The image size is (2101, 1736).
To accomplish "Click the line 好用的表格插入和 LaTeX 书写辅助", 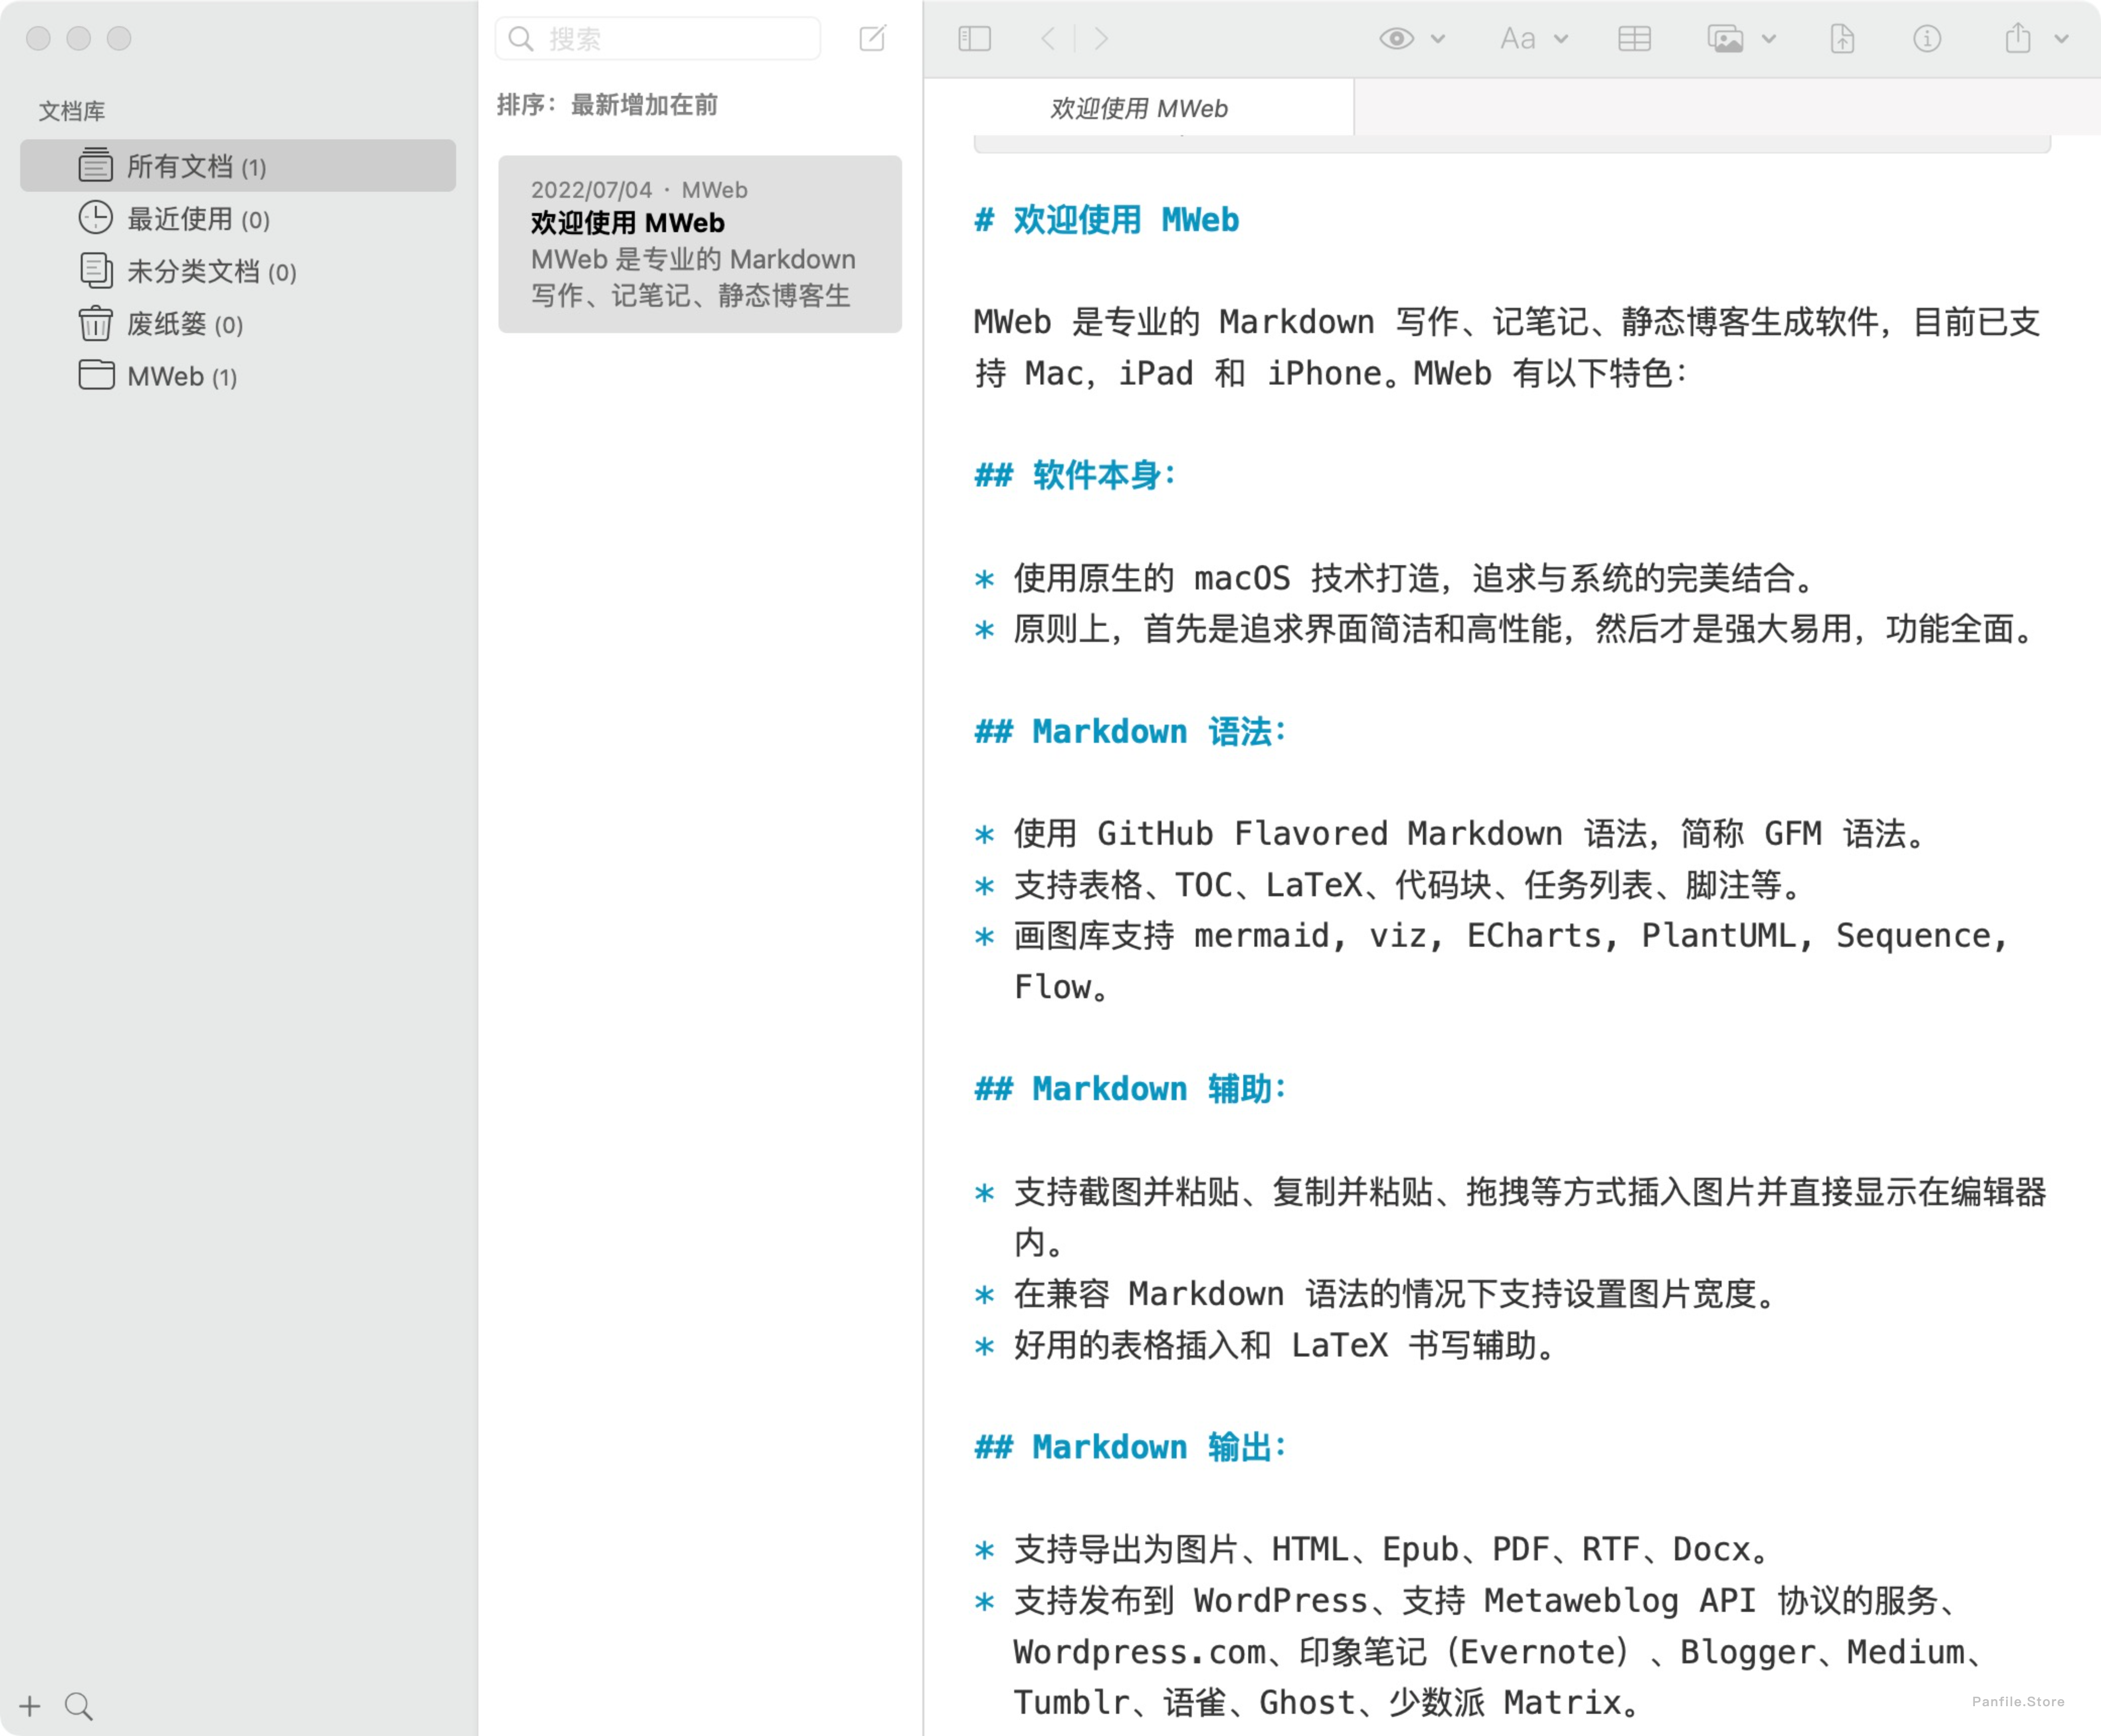I will [1286, 1345].
